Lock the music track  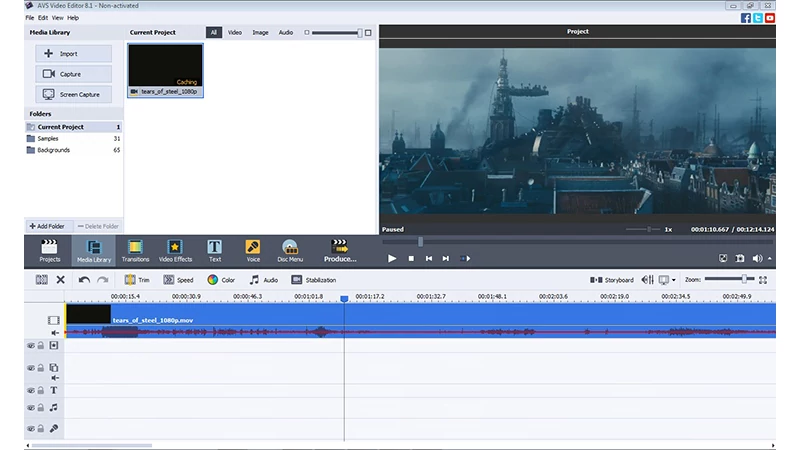point(41,408)
